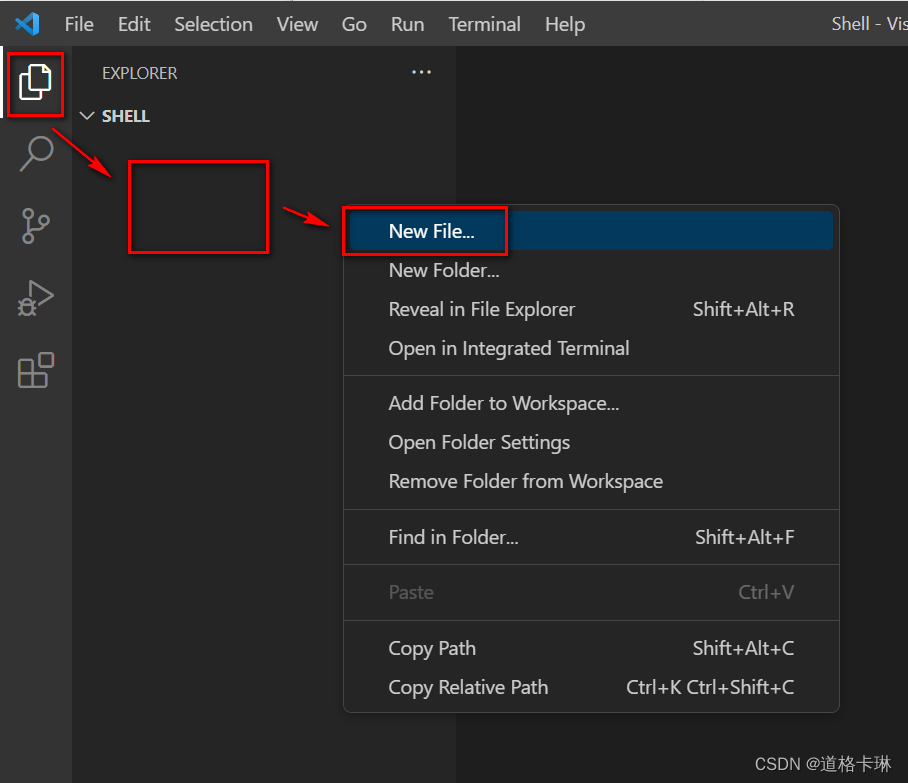This screenshot has width=908, height=783.
Task: Open the Terminal menu
Action: tap(484, 24)
